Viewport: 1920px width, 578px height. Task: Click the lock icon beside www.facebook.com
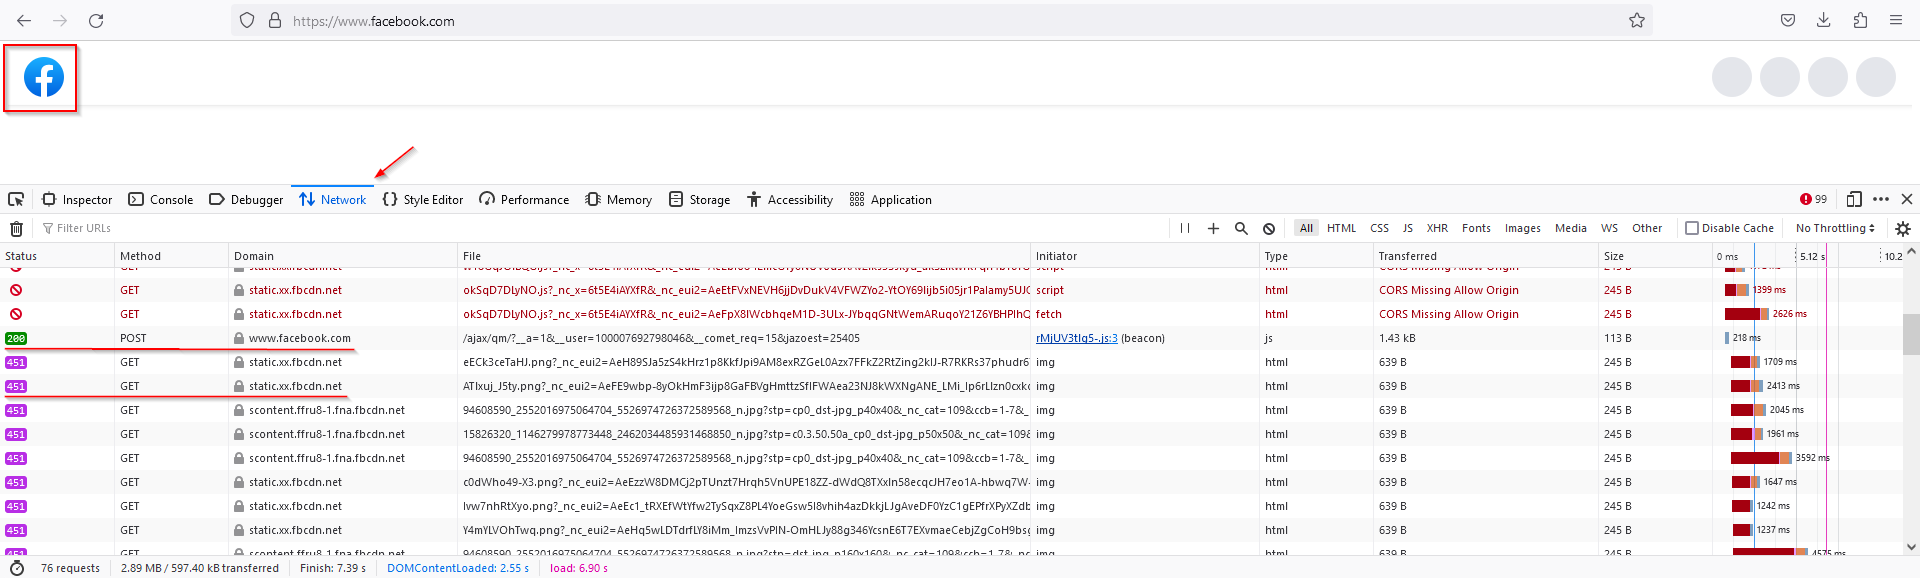239,338
